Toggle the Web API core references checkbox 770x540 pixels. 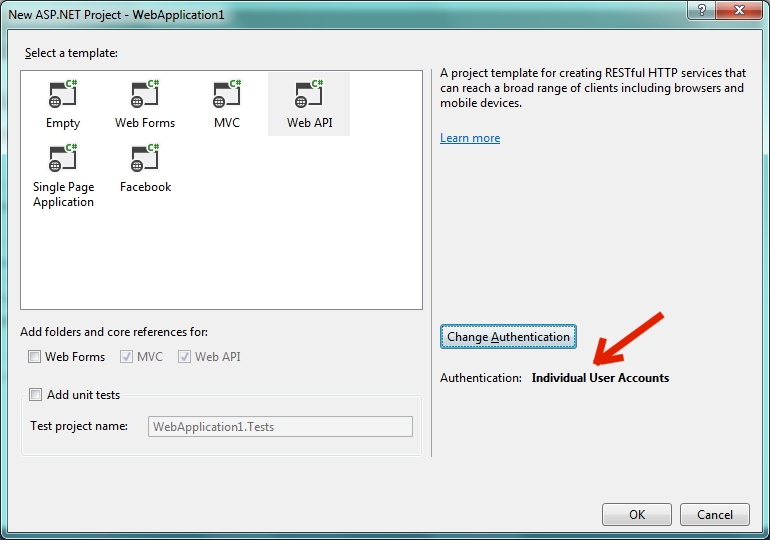click(184, 356)
